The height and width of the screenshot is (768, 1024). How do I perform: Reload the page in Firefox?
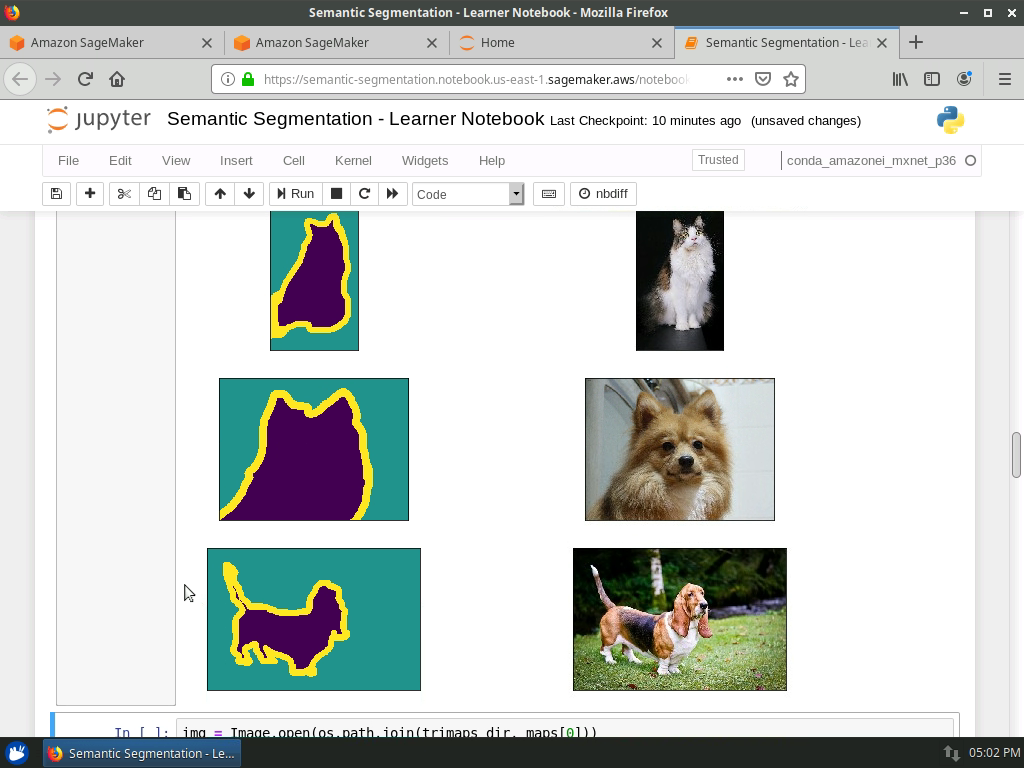tap(85, 79)
